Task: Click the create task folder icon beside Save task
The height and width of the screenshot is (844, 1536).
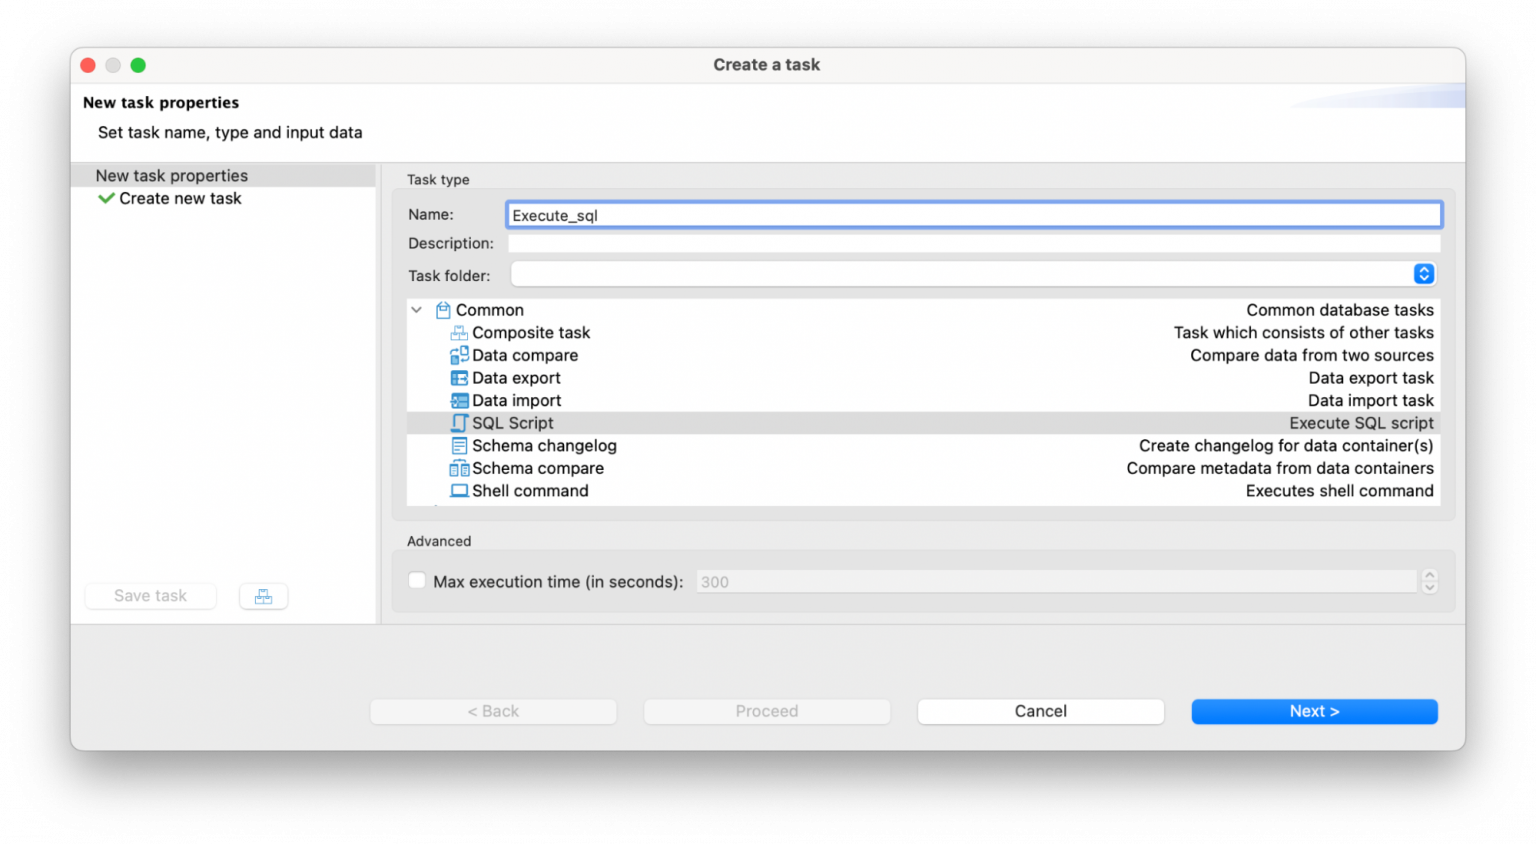Action: pos(263,596)
